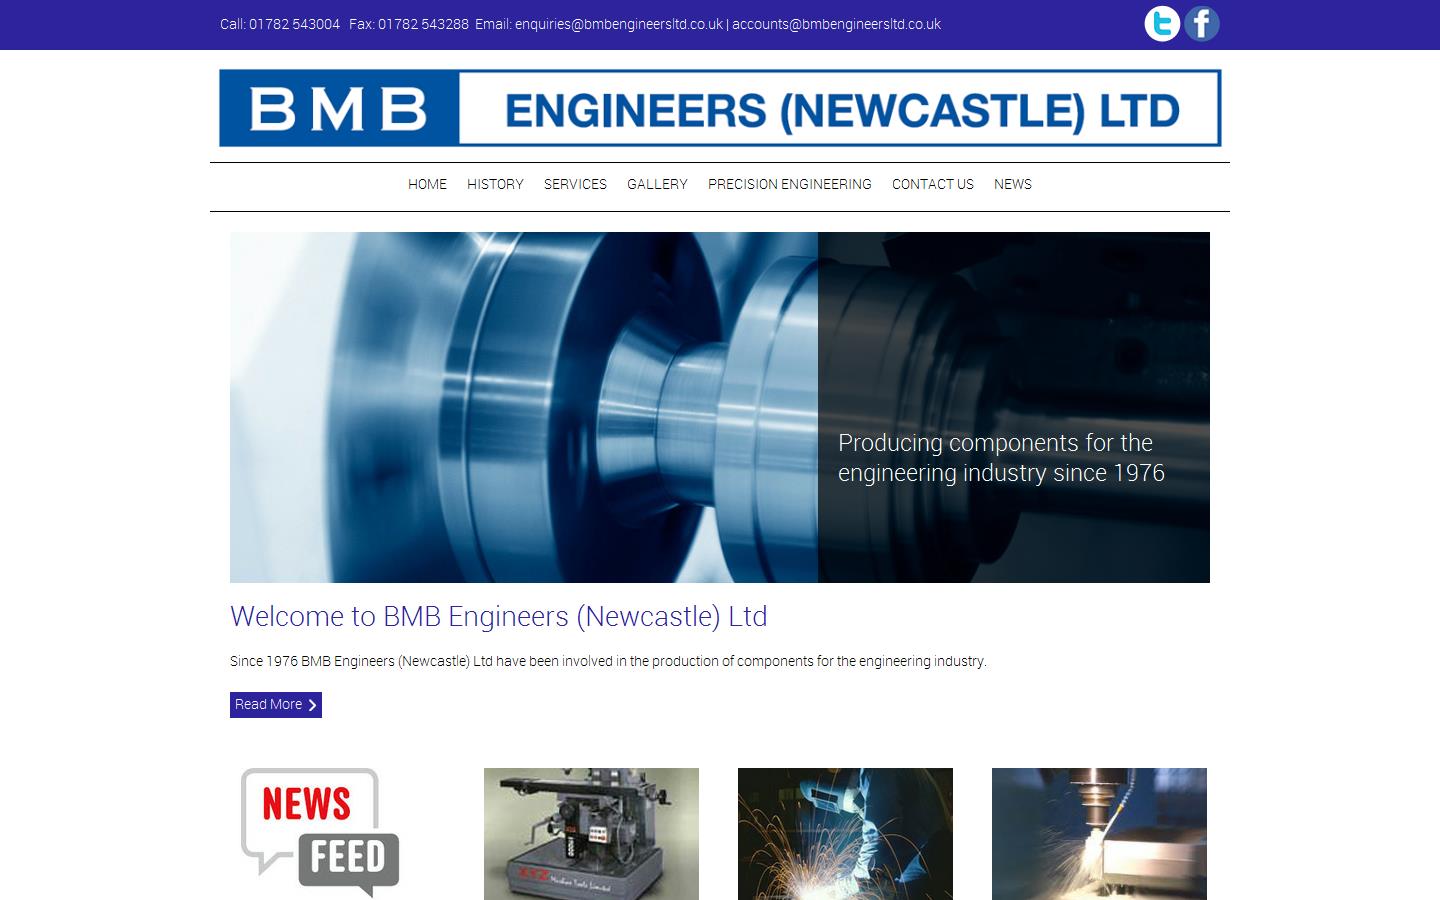Image resolution: width=1440 pixels, height=900 pixels.
Task: Open the HISTORY menu item
Action: pos(495,184)
